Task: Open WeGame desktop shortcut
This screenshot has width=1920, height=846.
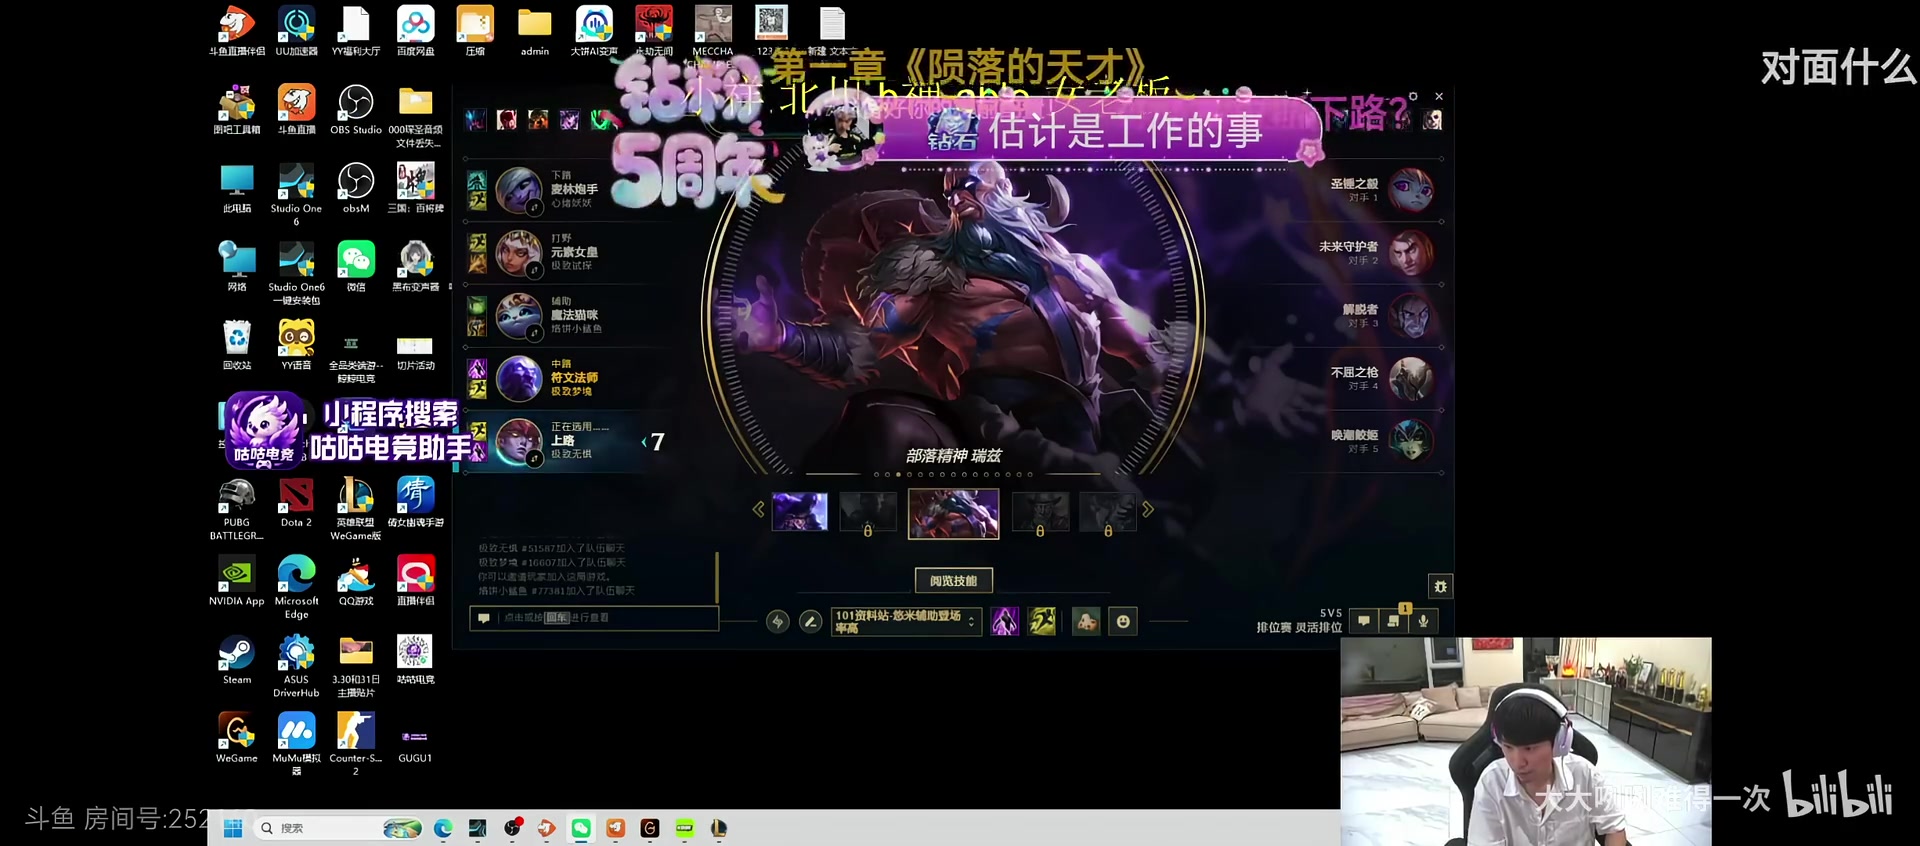Action: coord(237,738)
